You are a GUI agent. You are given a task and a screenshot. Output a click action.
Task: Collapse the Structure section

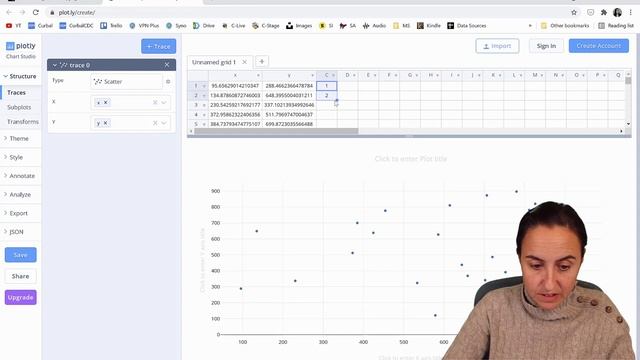tap(20, 76)
